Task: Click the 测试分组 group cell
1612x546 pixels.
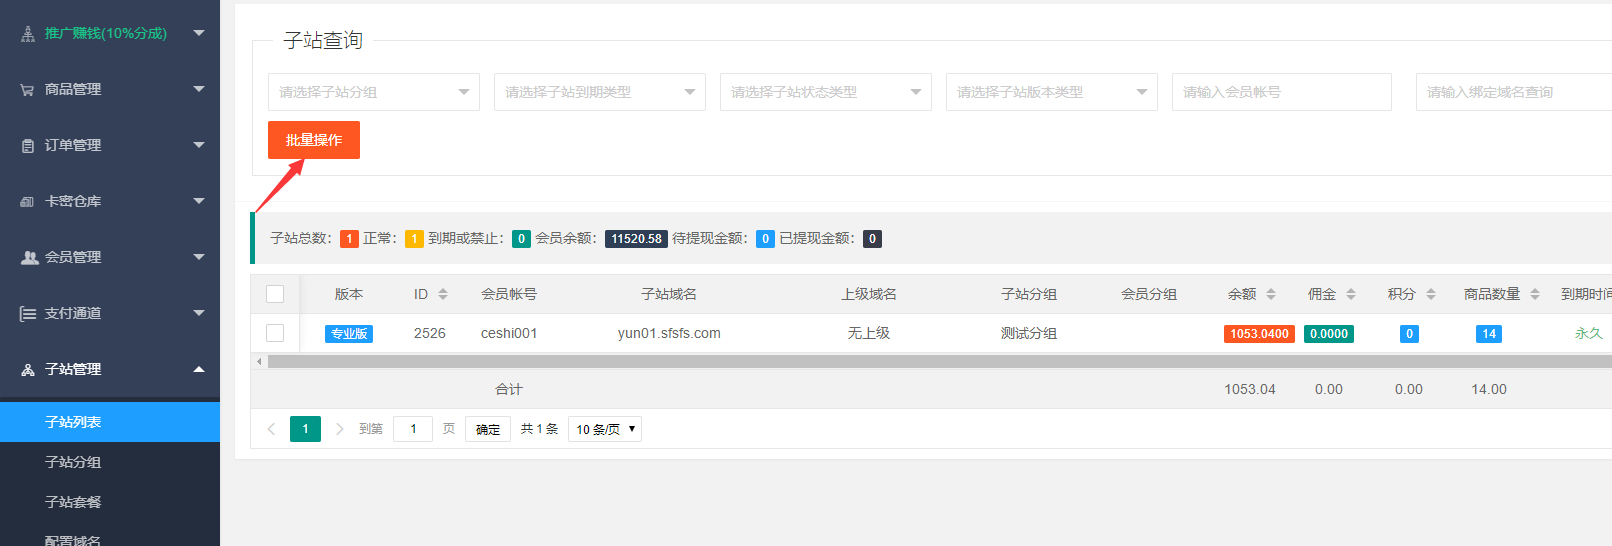Action: (1029, 333)
